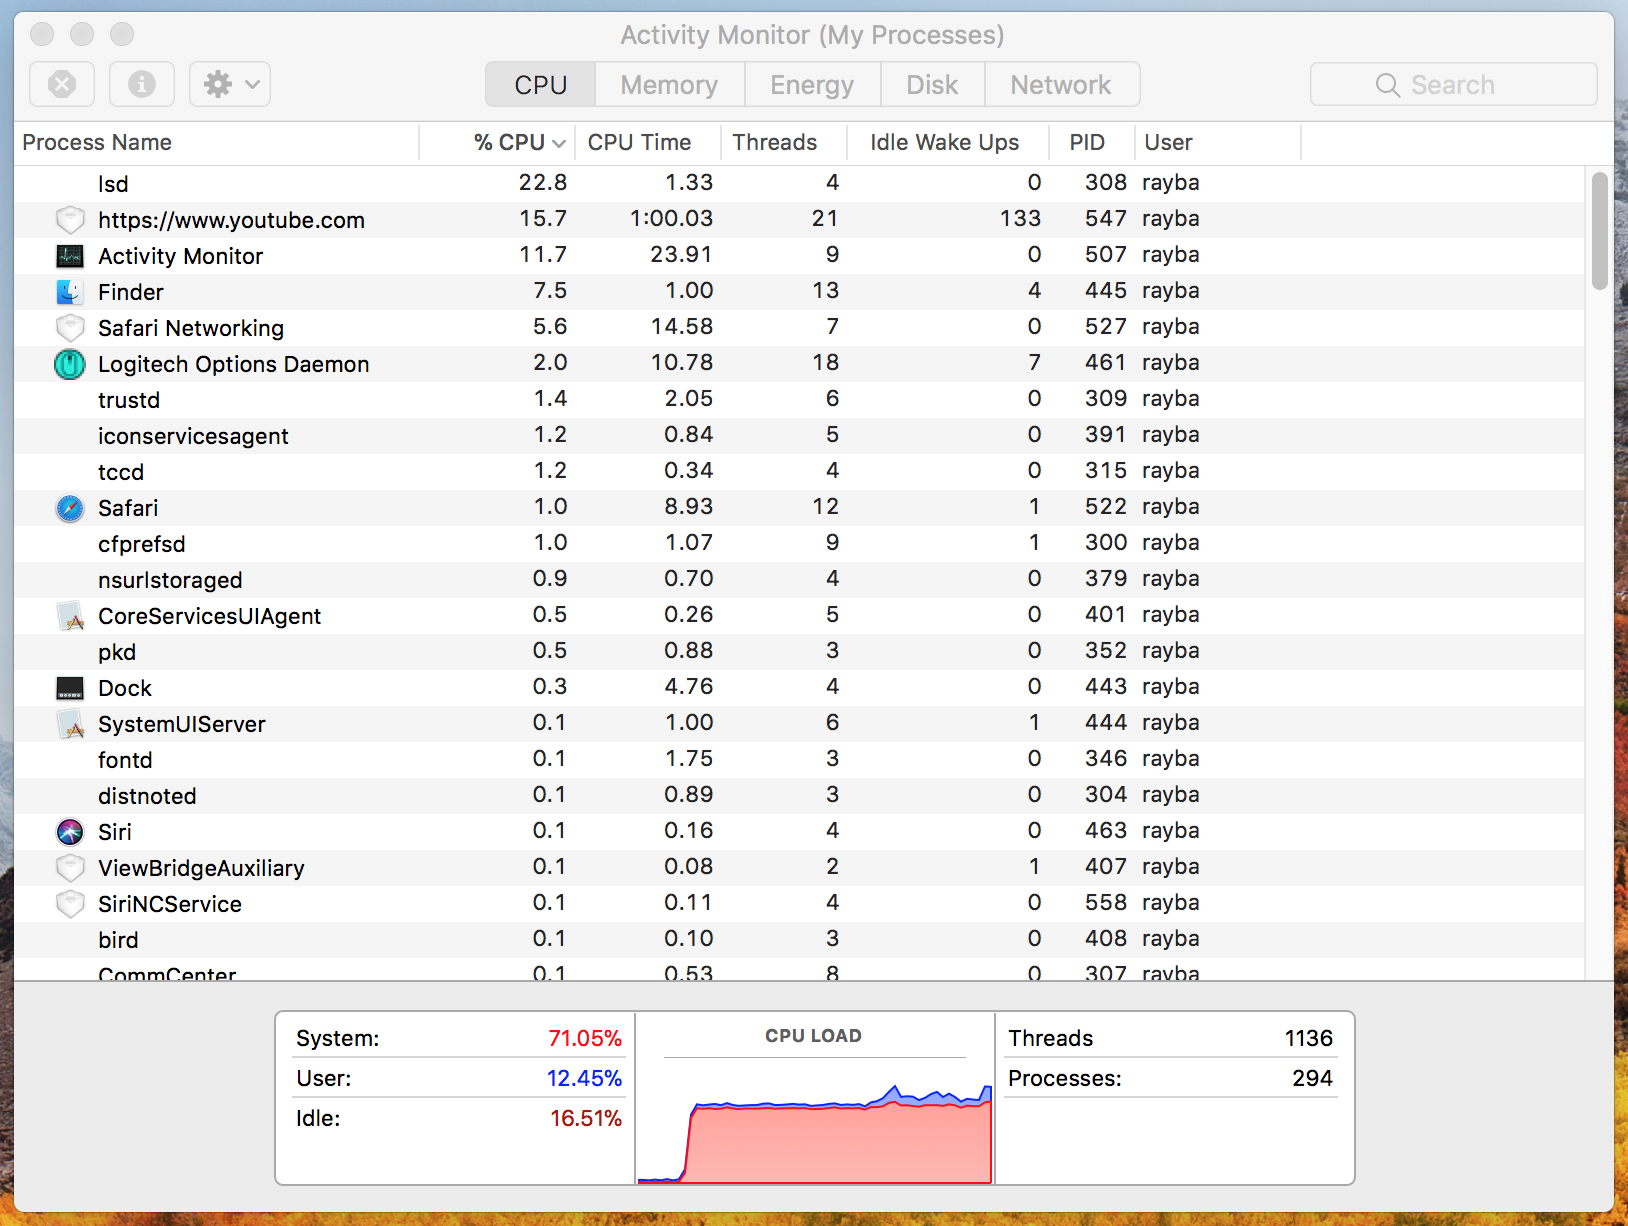Sort by Process Name column header
The width and height of the screenshot is (1628, 1226).
[216, 142]
